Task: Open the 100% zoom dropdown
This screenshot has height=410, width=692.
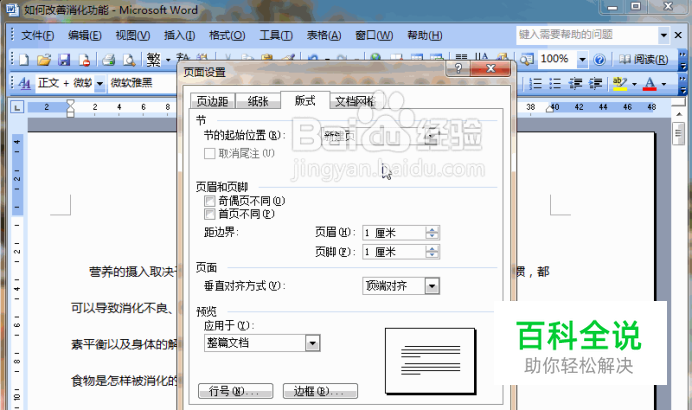Action: click(582, 59)
